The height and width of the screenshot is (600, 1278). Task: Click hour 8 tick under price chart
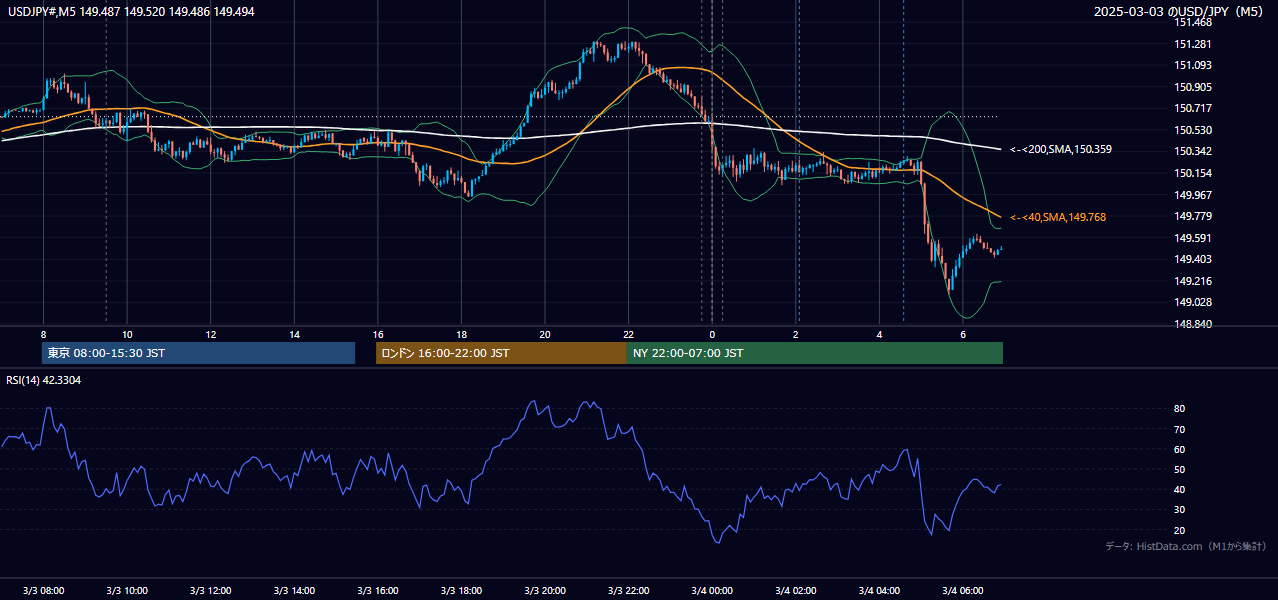[43, 334]
